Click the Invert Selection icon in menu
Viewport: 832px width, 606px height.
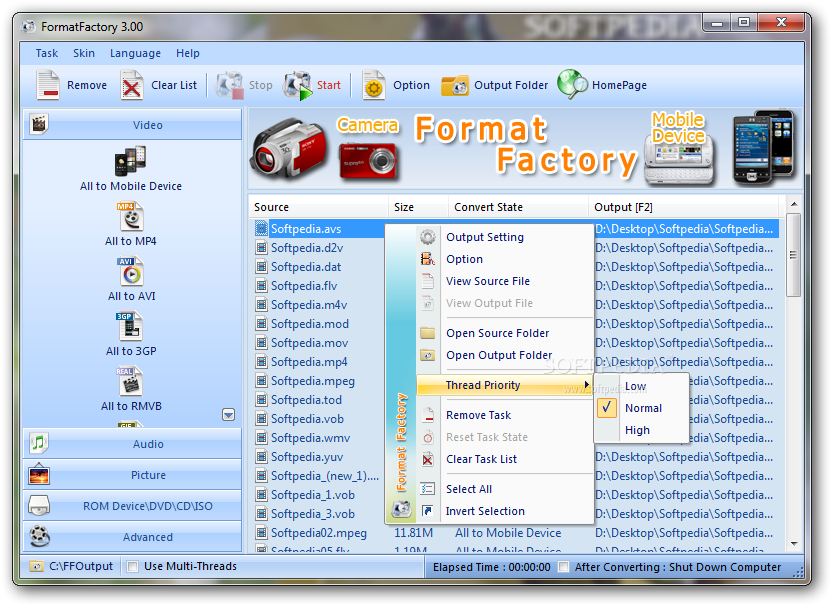click(428, 510)
